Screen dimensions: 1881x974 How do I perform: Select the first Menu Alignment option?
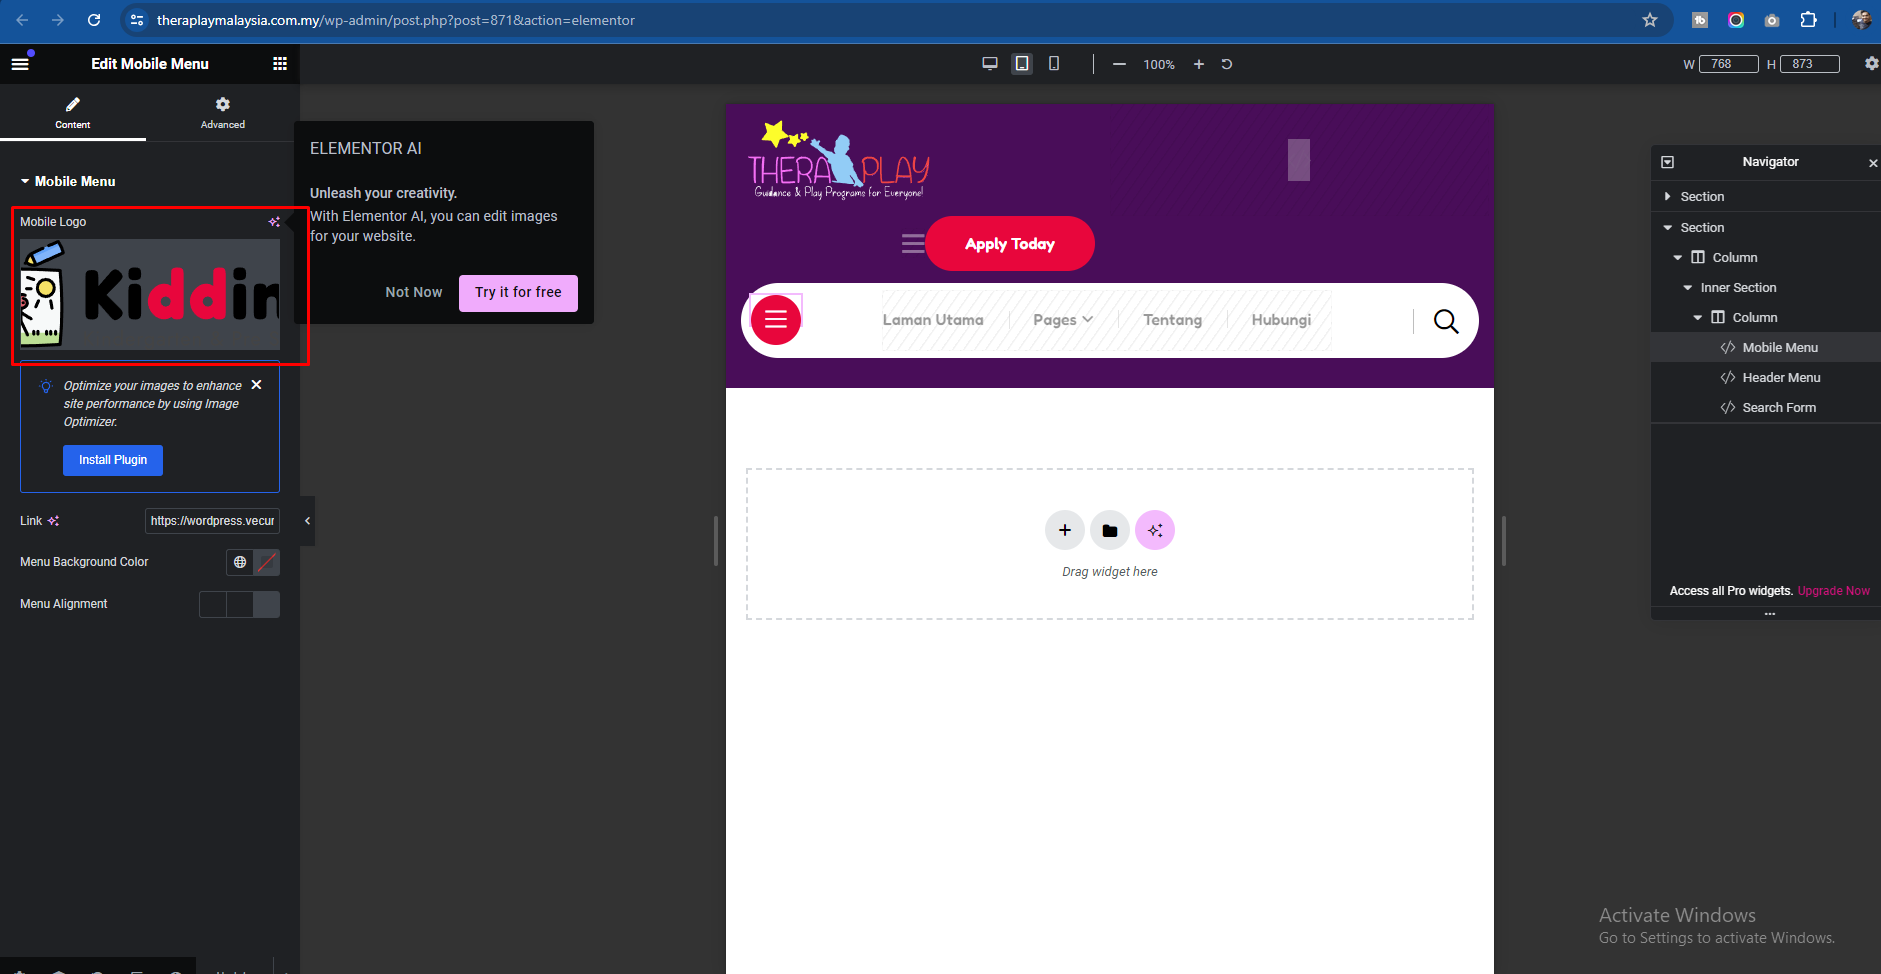click(213, 604)
